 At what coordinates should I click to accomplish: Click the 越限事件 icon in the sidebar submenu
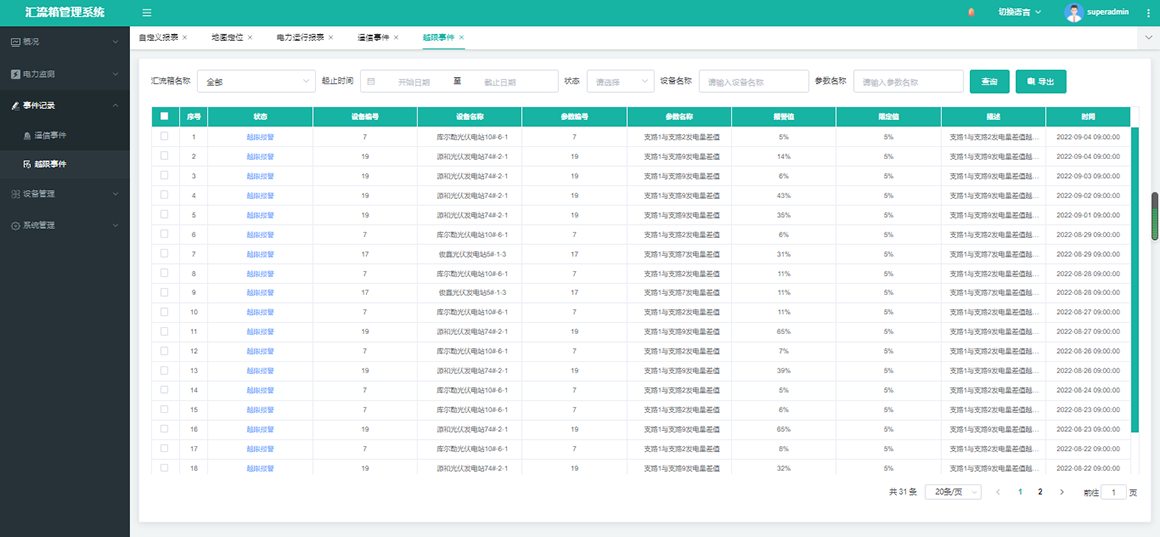click(x=27, y=163)
